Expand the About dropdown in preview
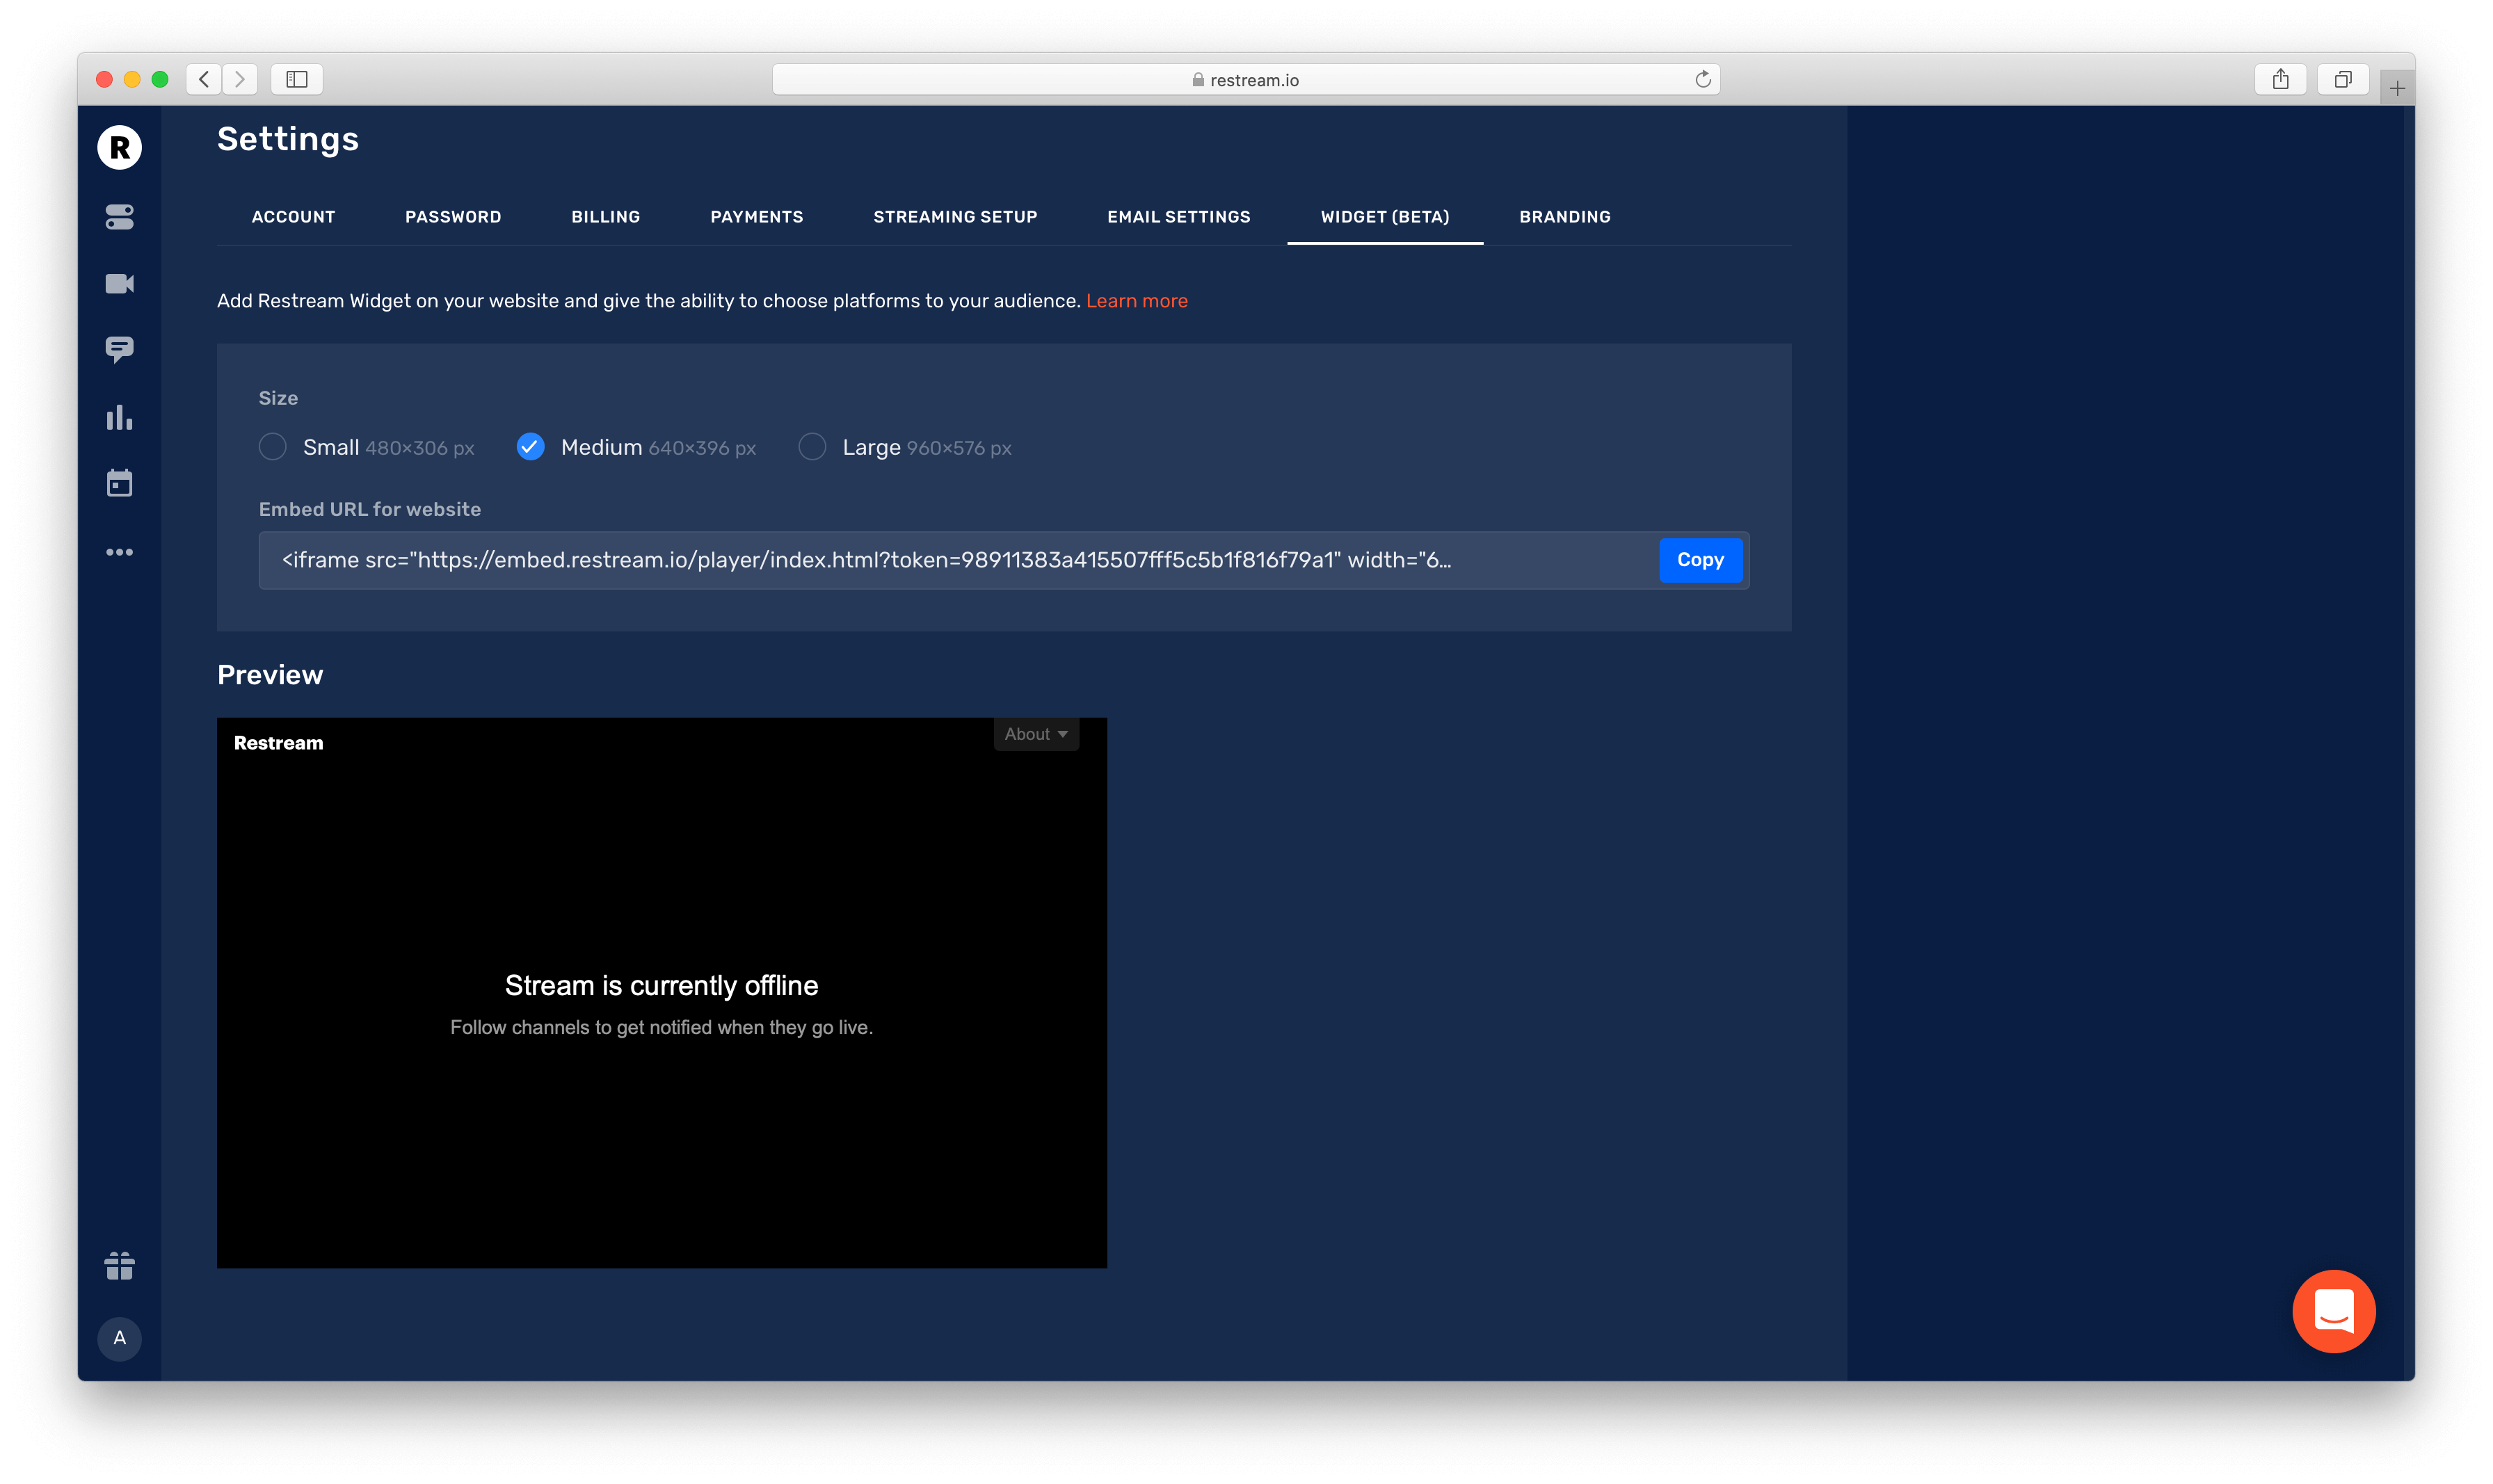The width and height of the screenshot is (2493, 1484). [1036, 734]
